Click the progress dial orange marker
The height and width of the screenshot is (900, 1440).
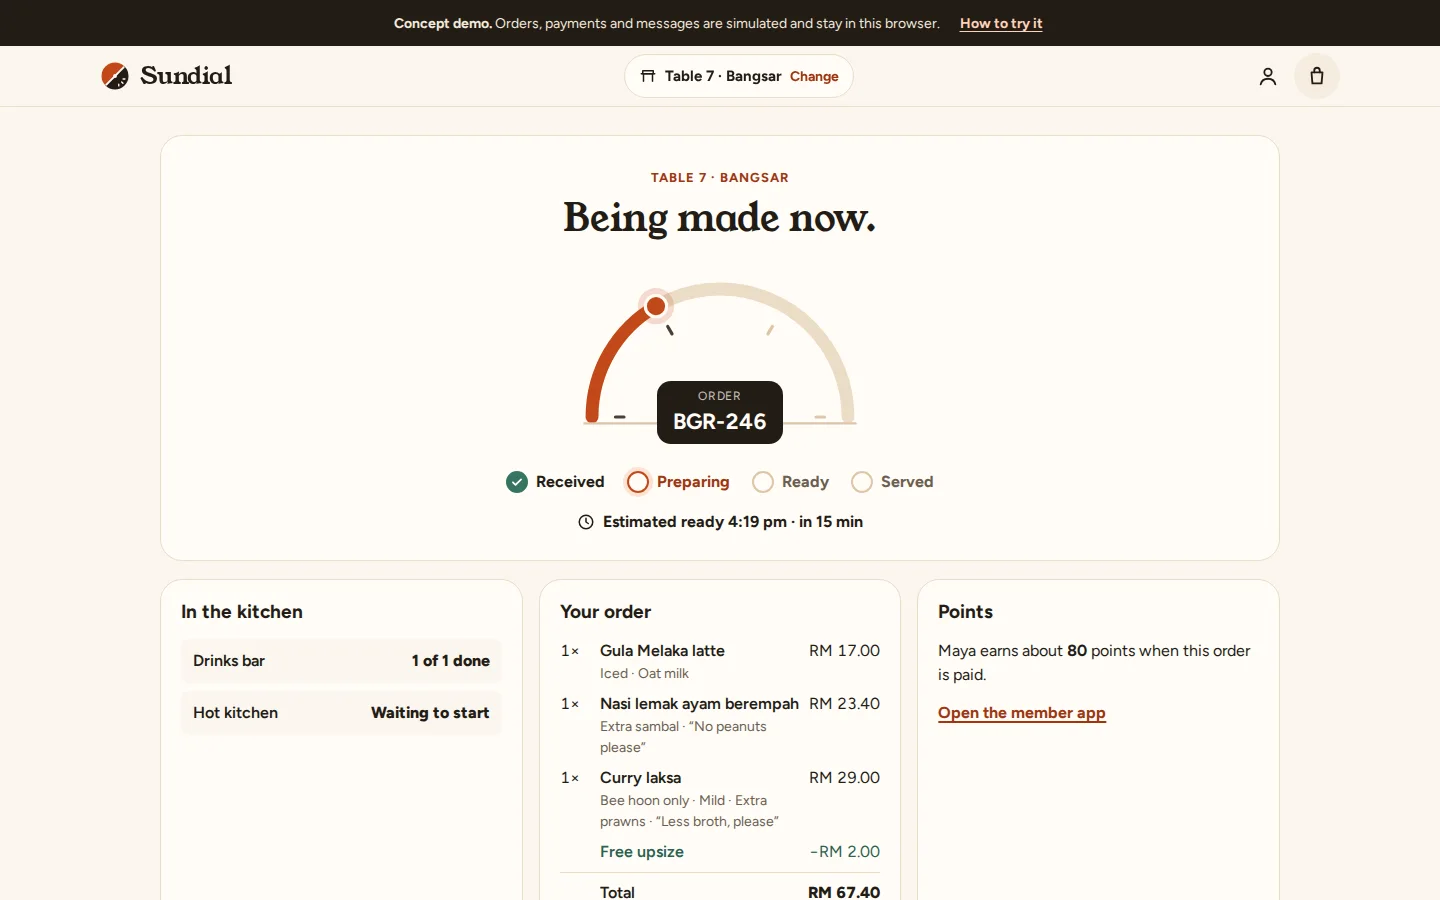pos(656,305)
